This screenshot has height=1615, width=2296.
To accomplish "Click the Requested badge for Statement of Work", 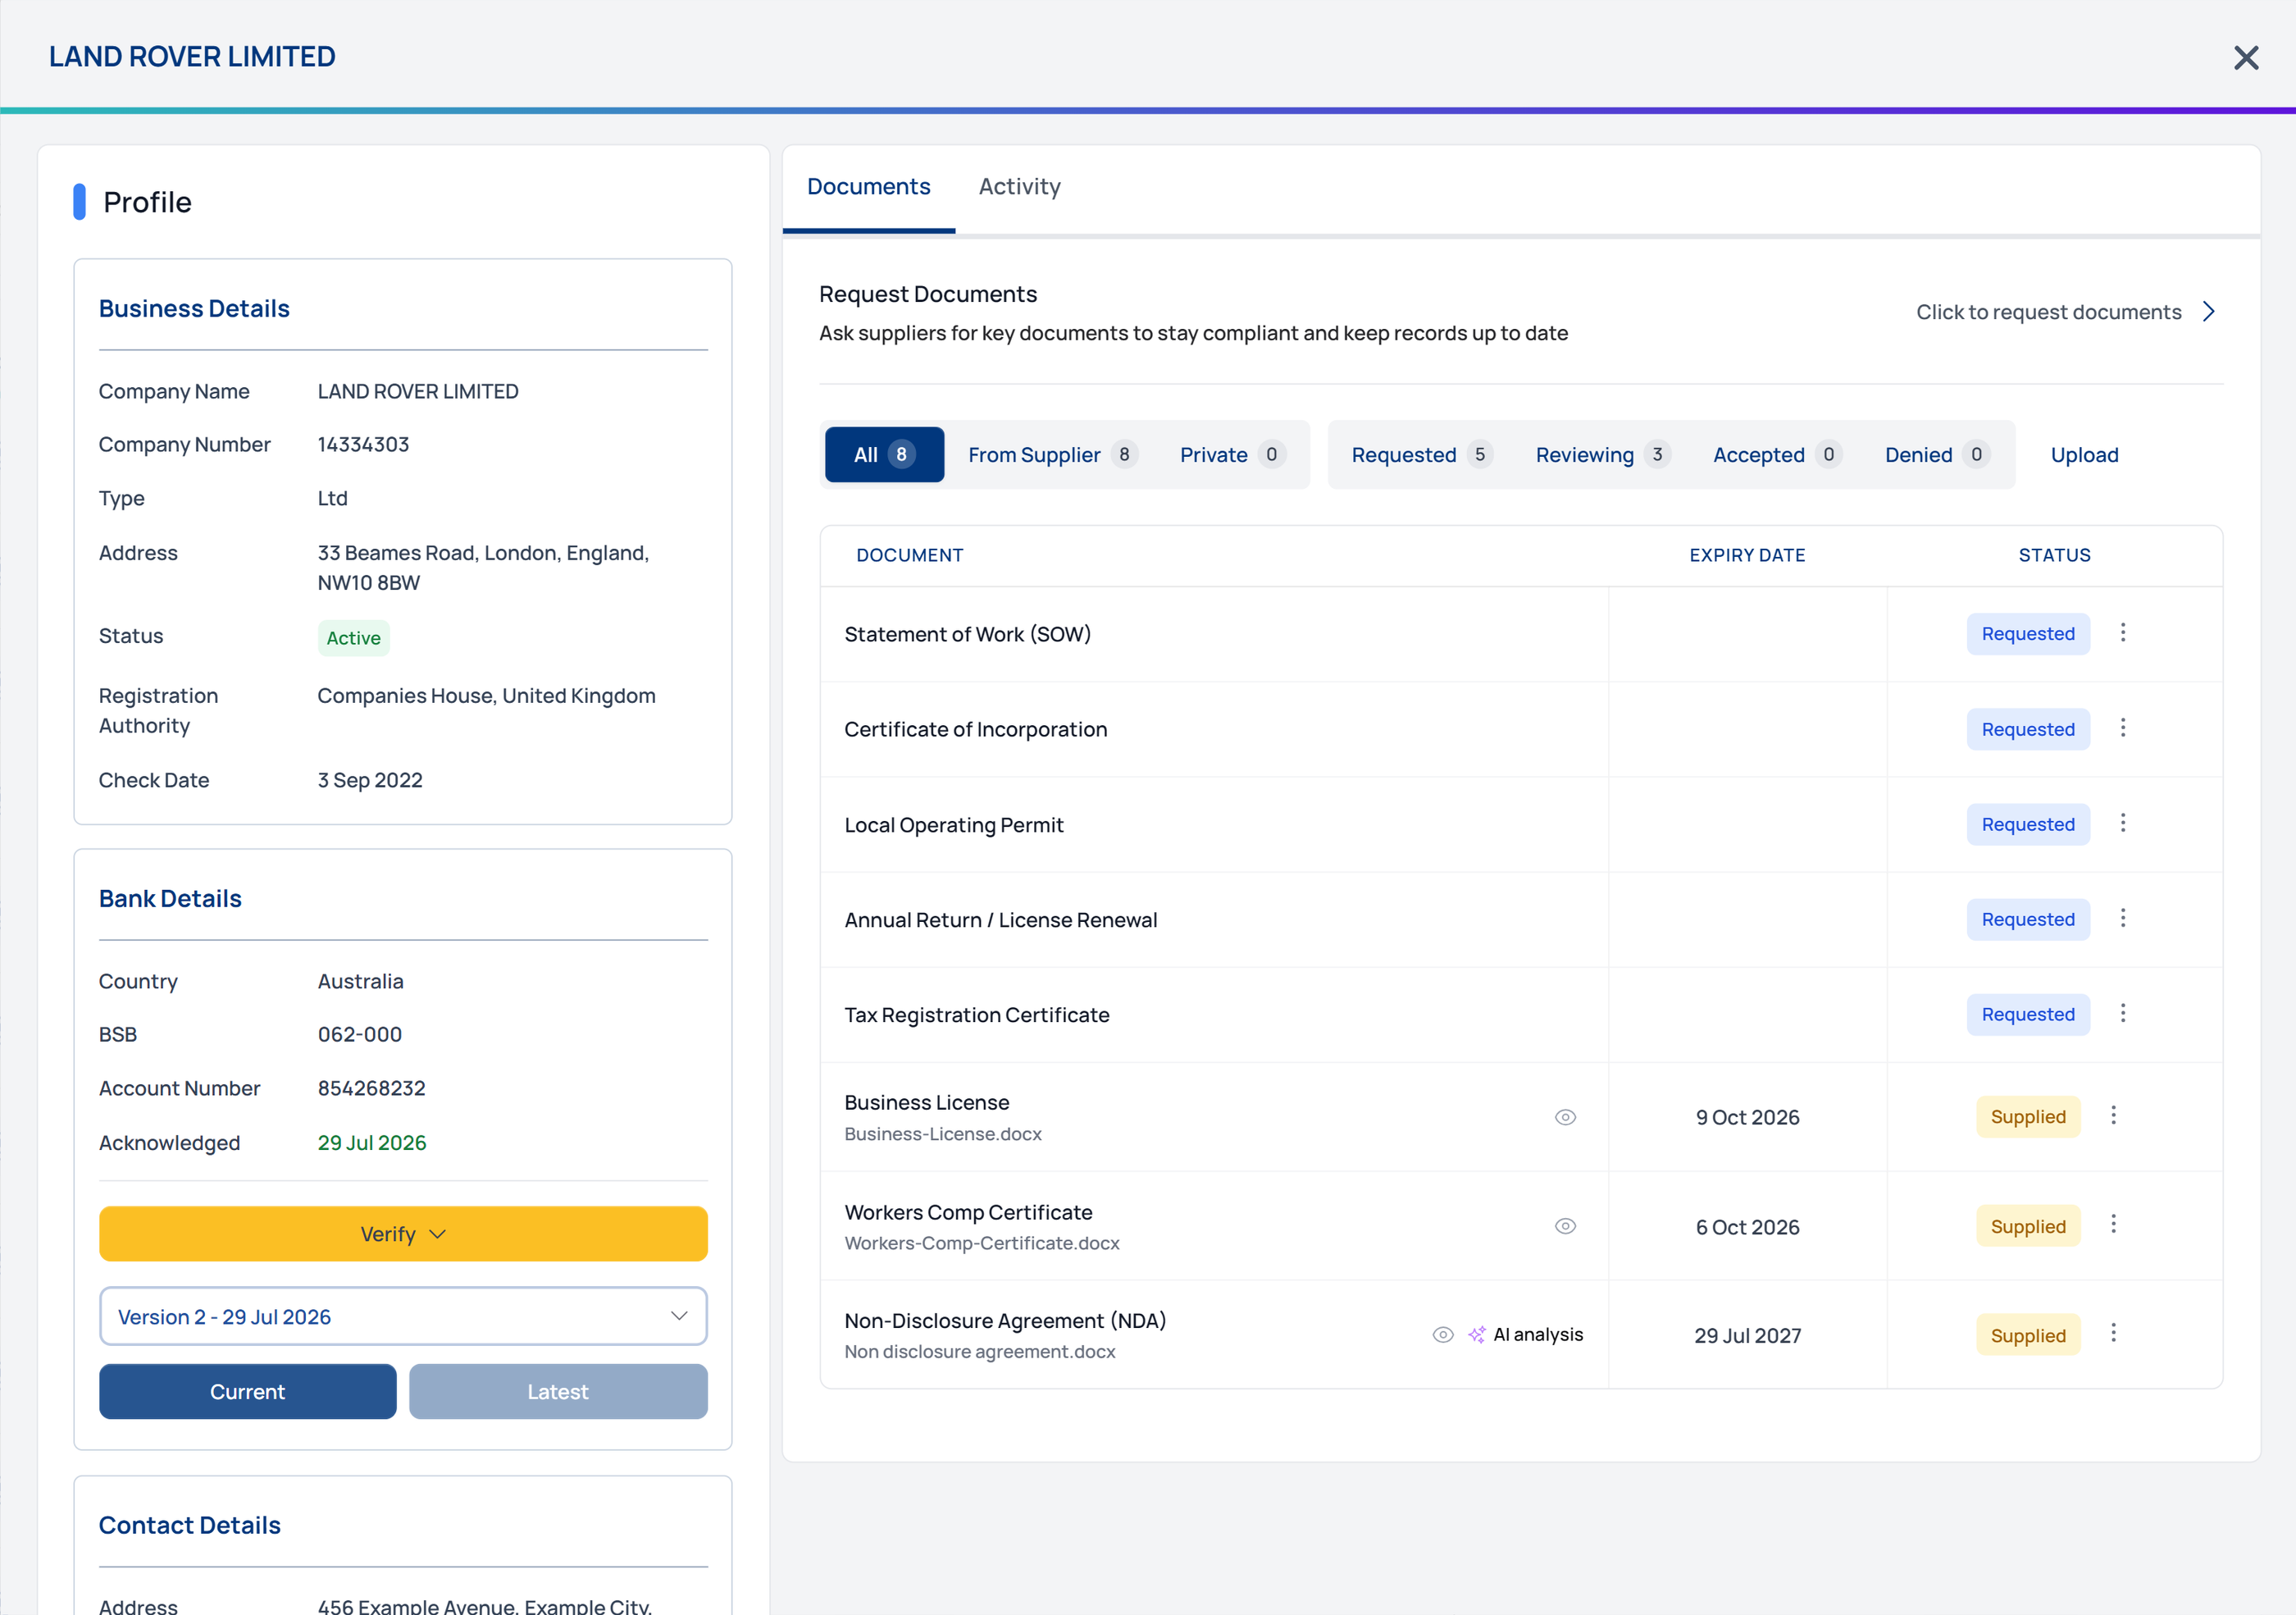I will click(x=2028, y=634).
